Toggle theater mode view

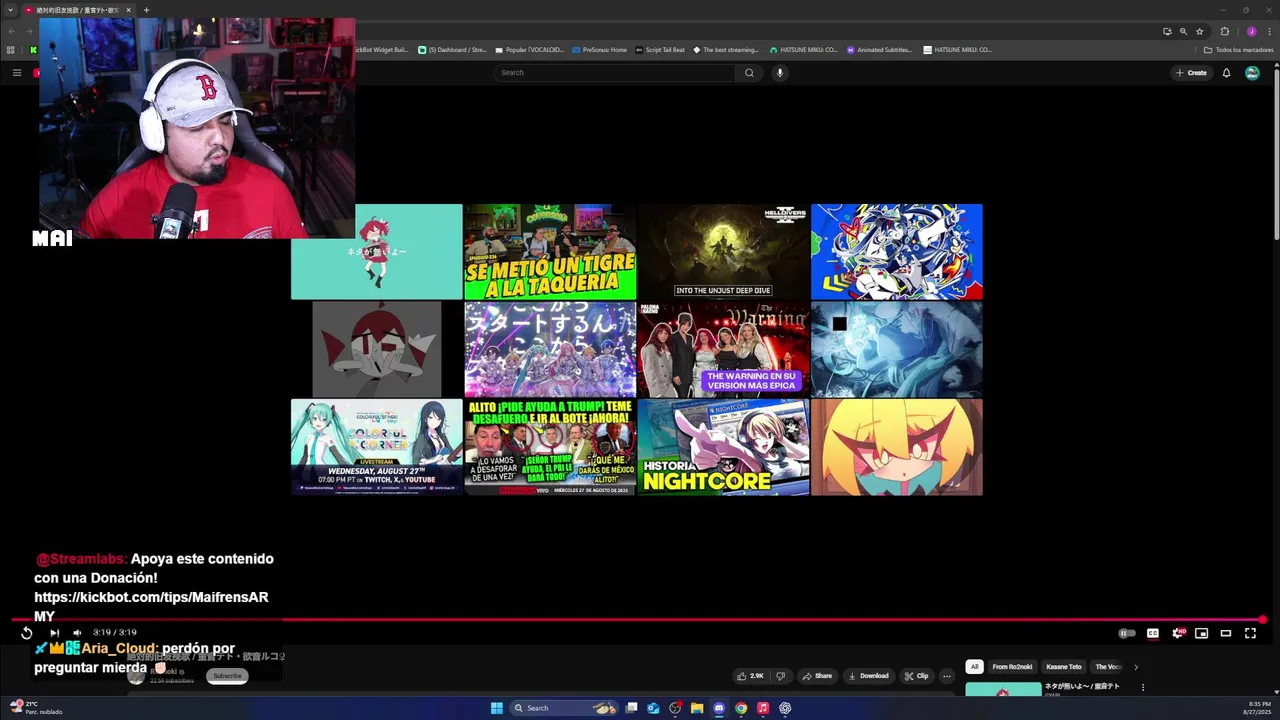pos(1225,633)
